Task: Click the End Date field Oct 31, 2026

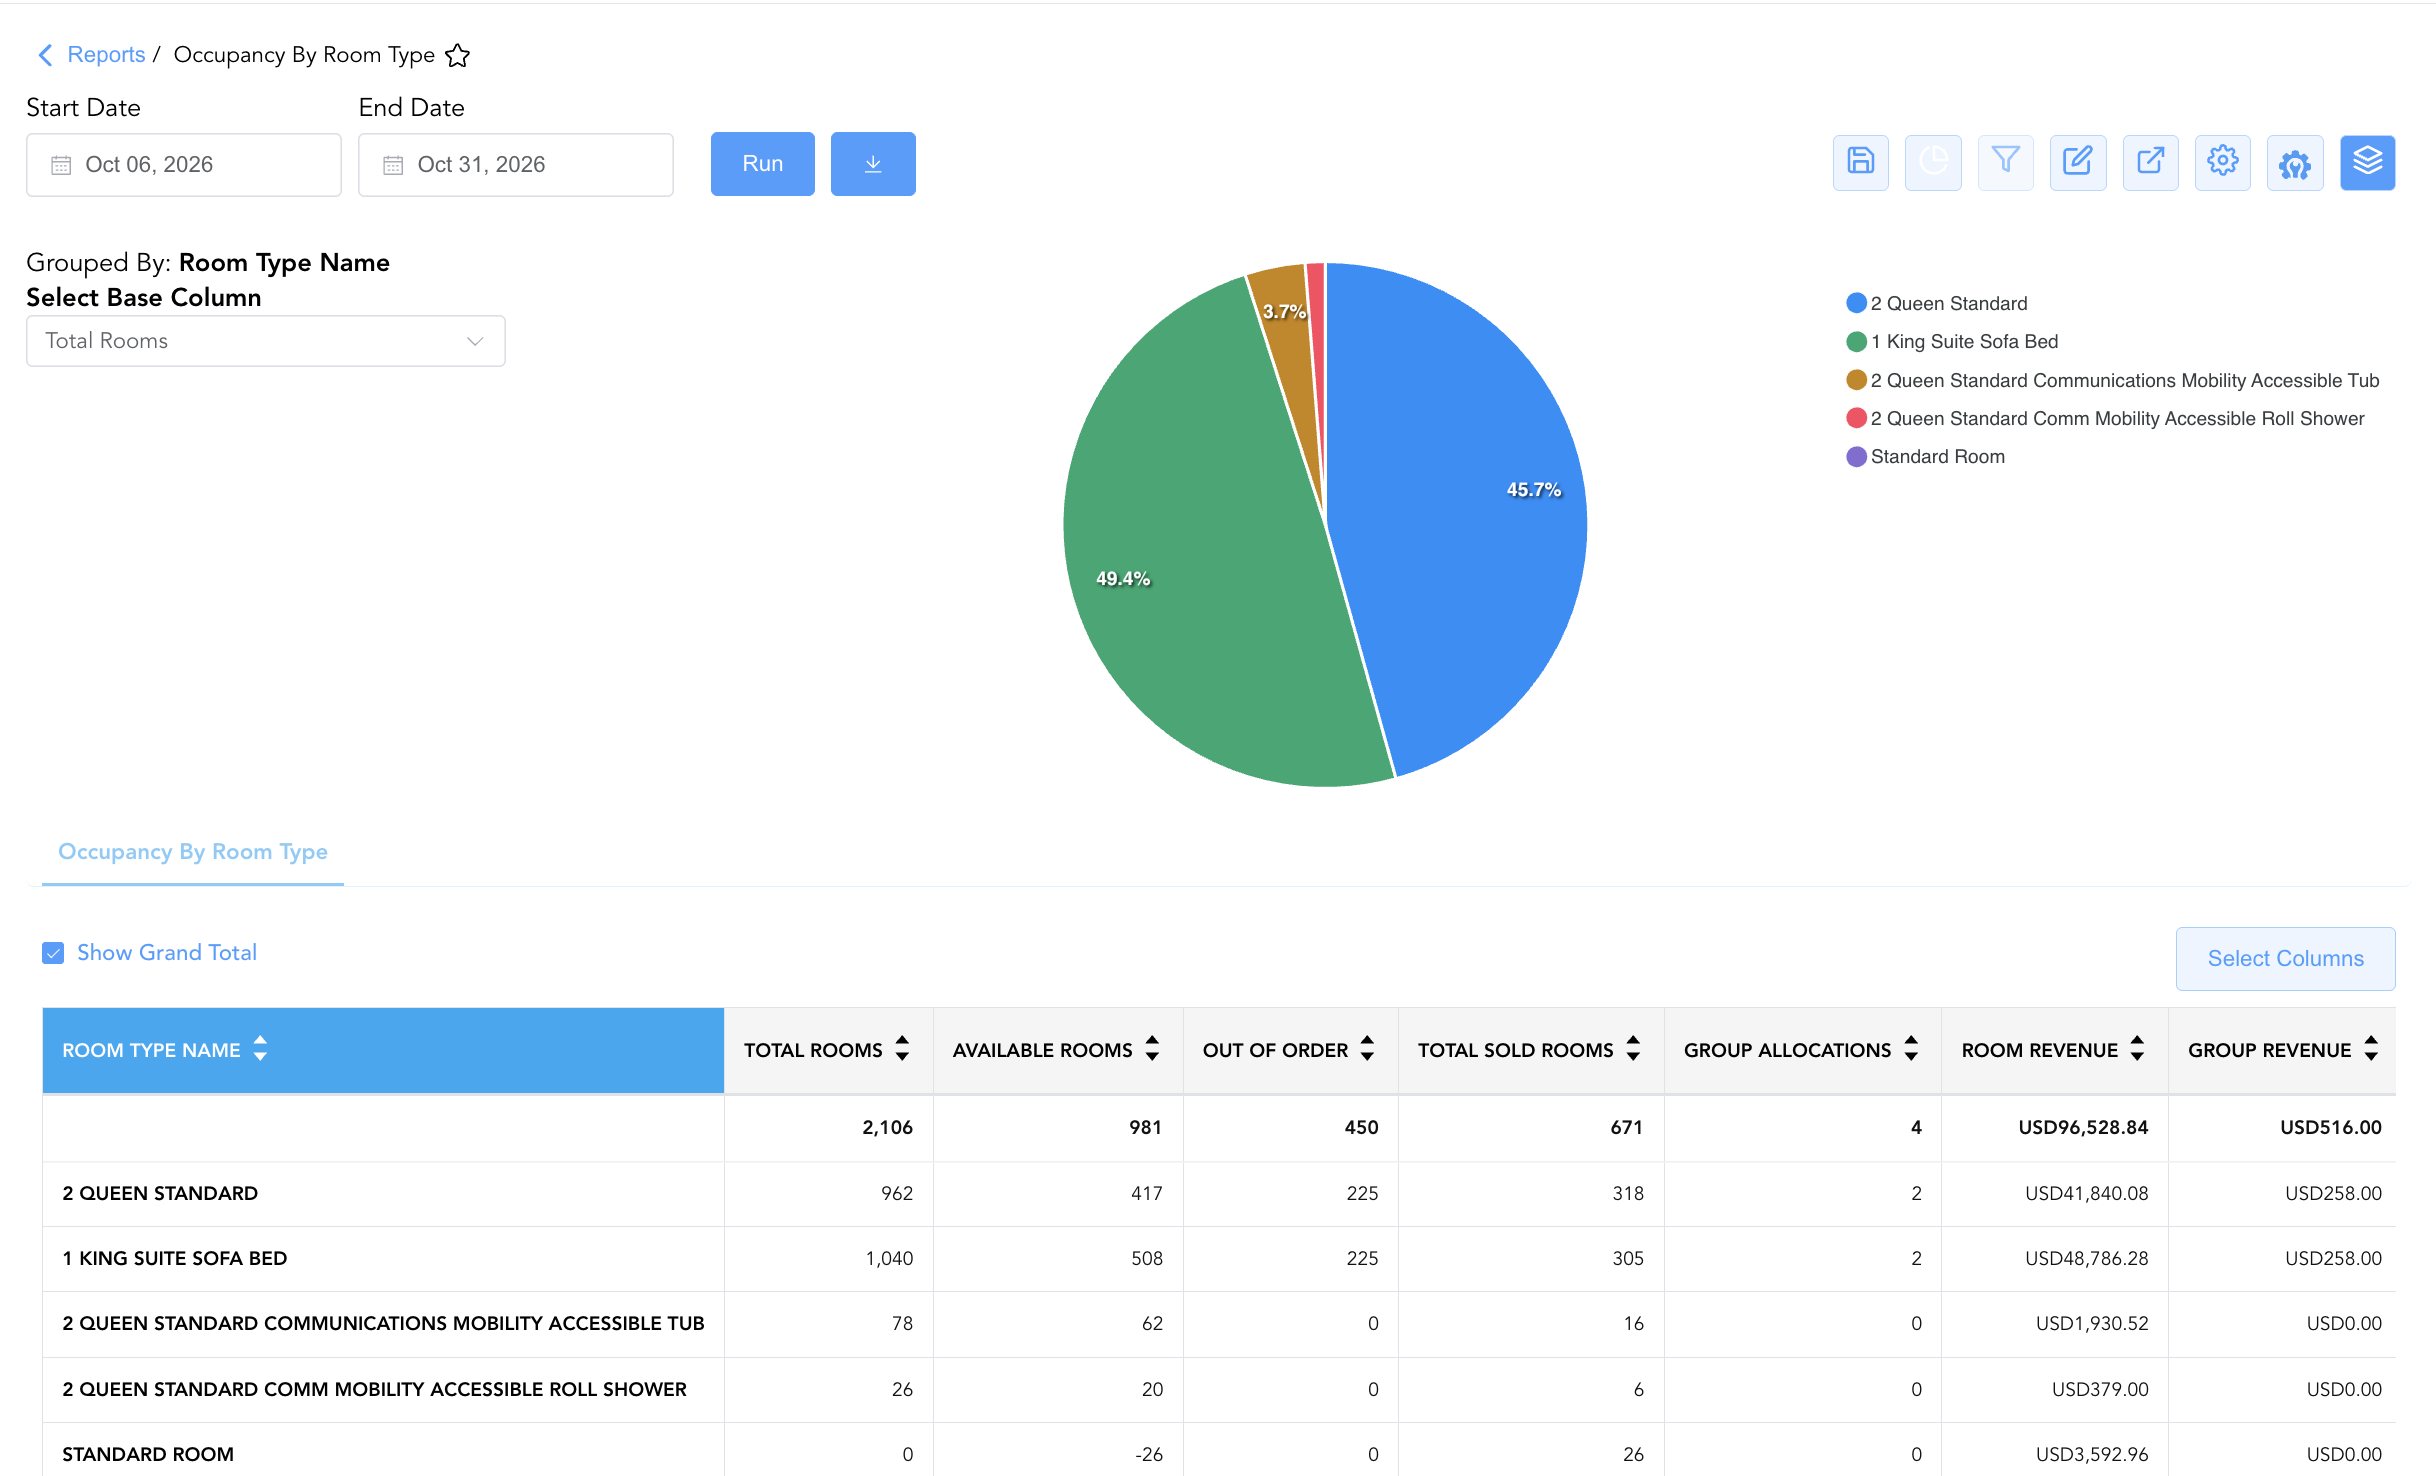Action: [x=516, y=165]
